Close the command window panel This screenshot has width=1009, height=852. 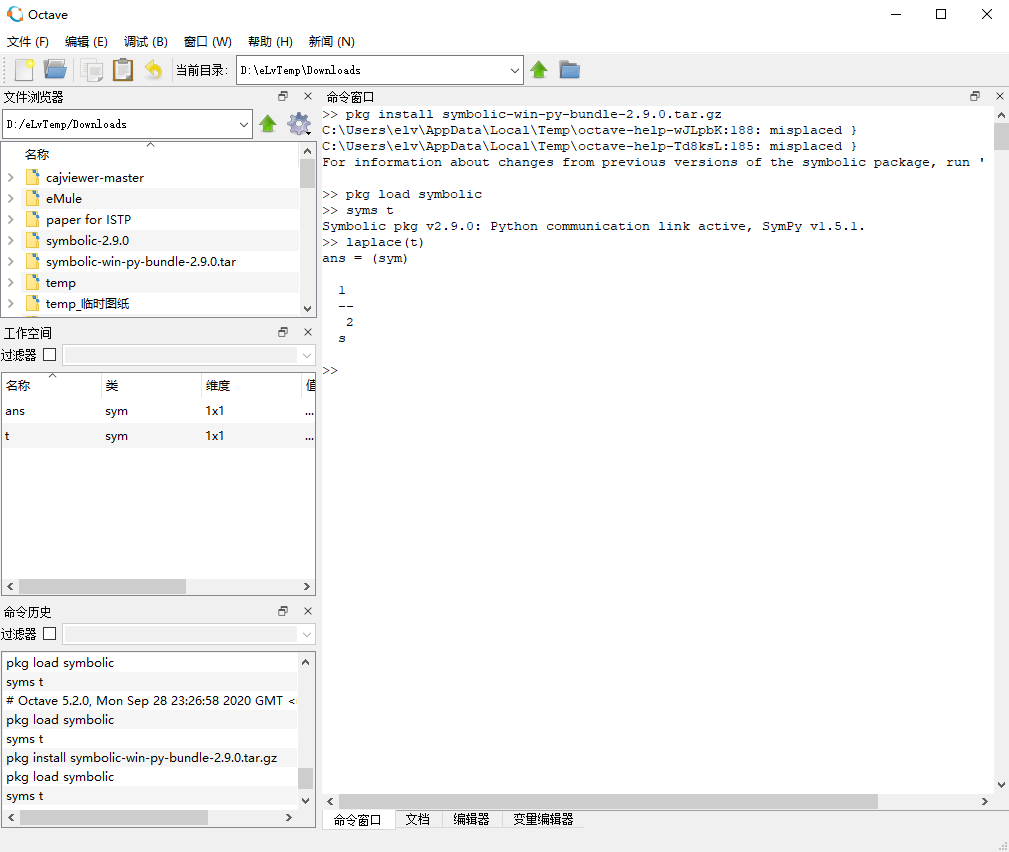999,97
